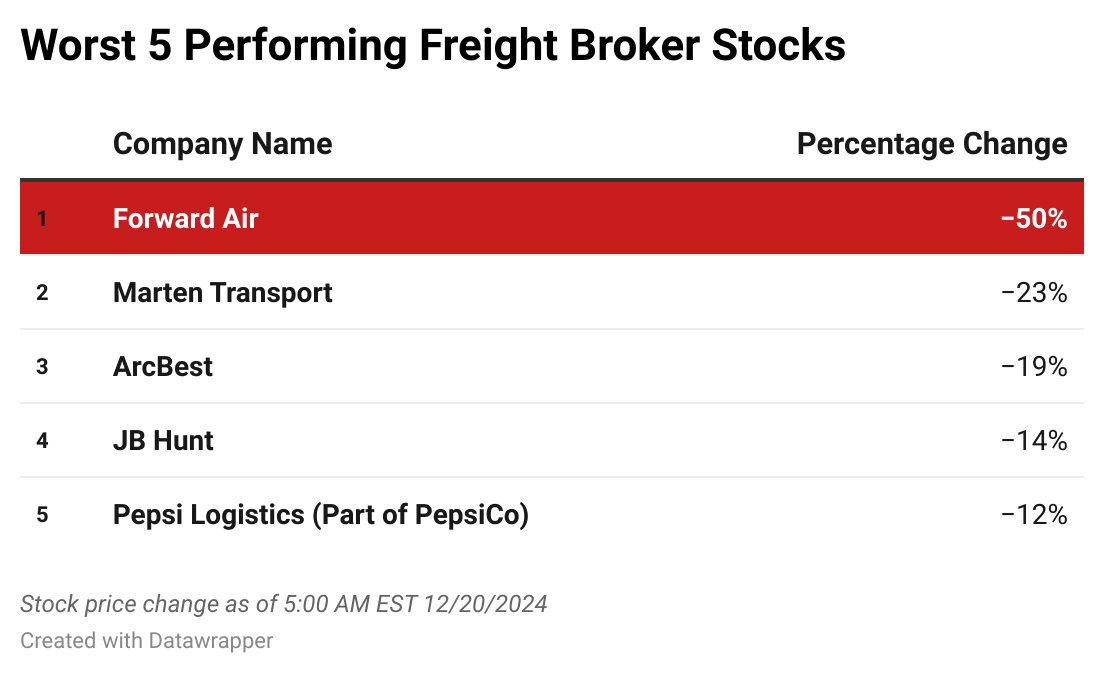Select the ArcBest company name
The image size is (1104, 674).
(x=163, y=366)
